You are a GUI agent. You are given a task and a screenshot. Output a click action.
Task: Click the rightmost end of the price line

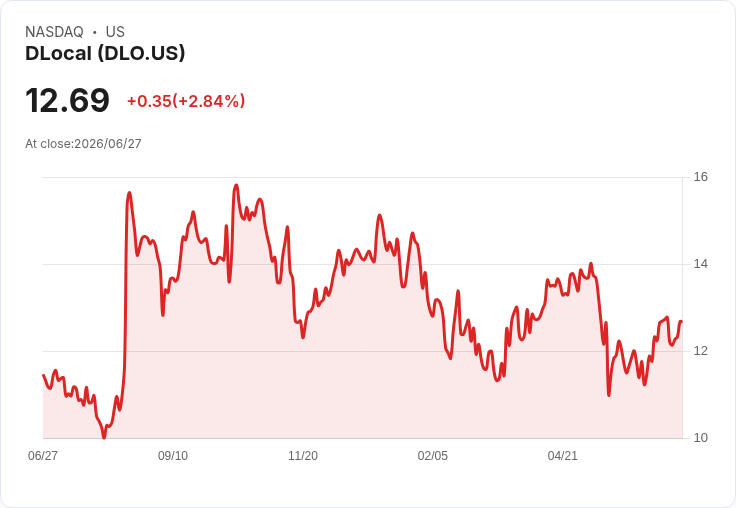681,321
